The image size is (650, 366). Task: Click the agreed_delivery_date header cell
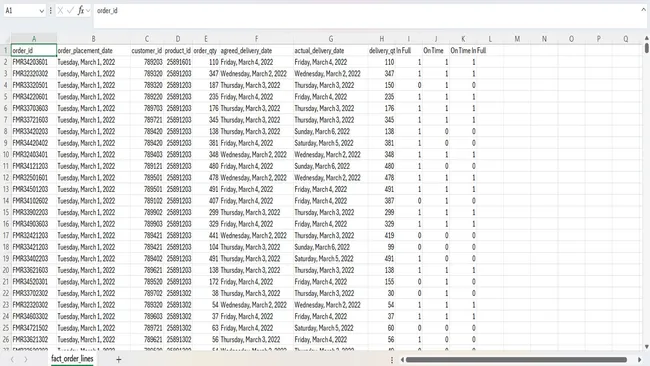pyautogui.click(x=256, y=51)
